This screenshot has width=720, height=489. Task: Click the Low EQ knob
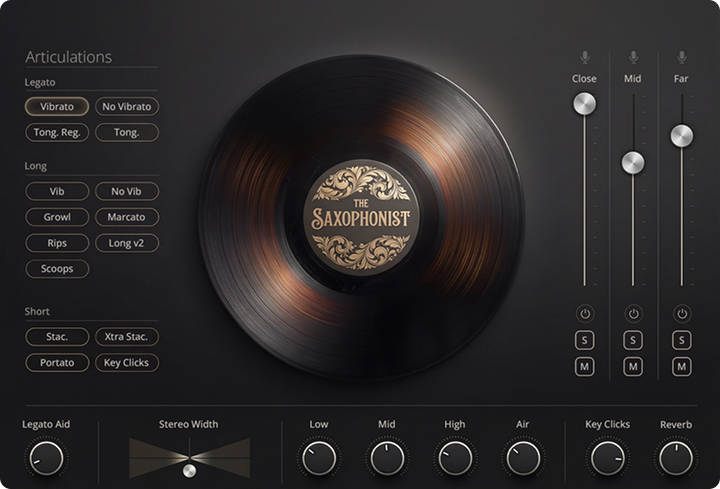319,458
